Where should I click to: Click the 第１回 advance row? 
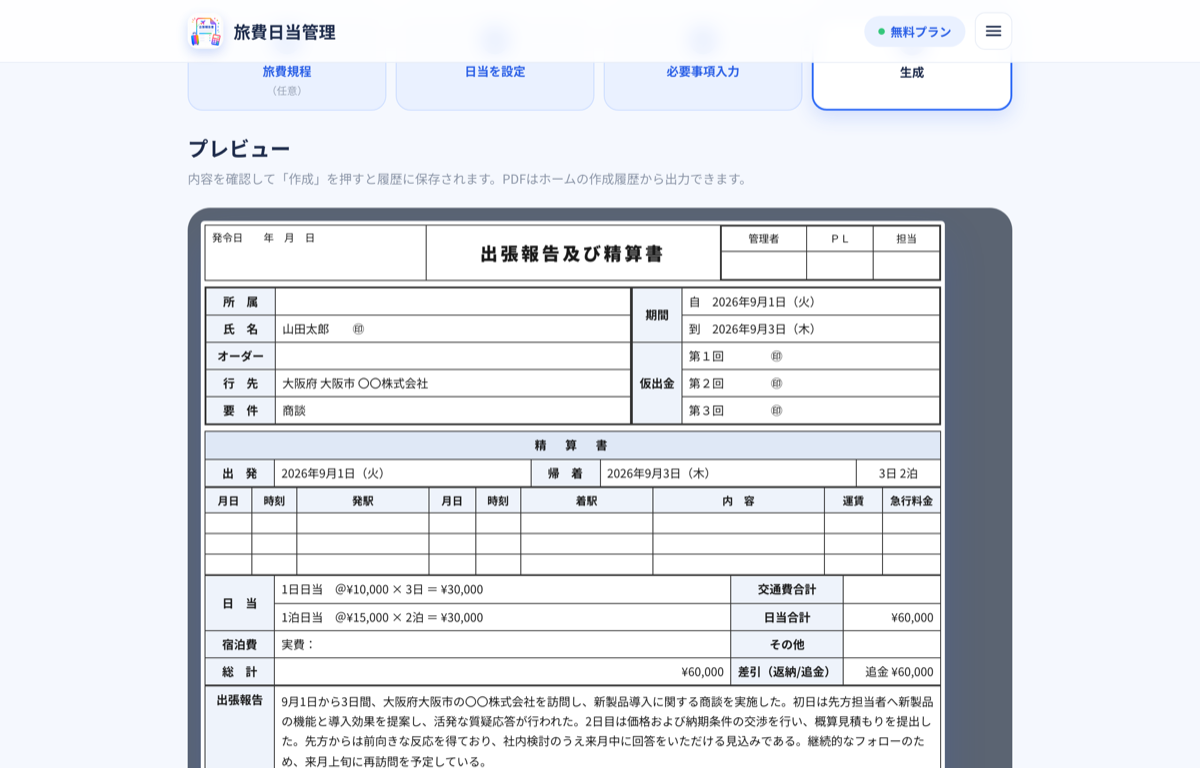click(x=811, y=356)
